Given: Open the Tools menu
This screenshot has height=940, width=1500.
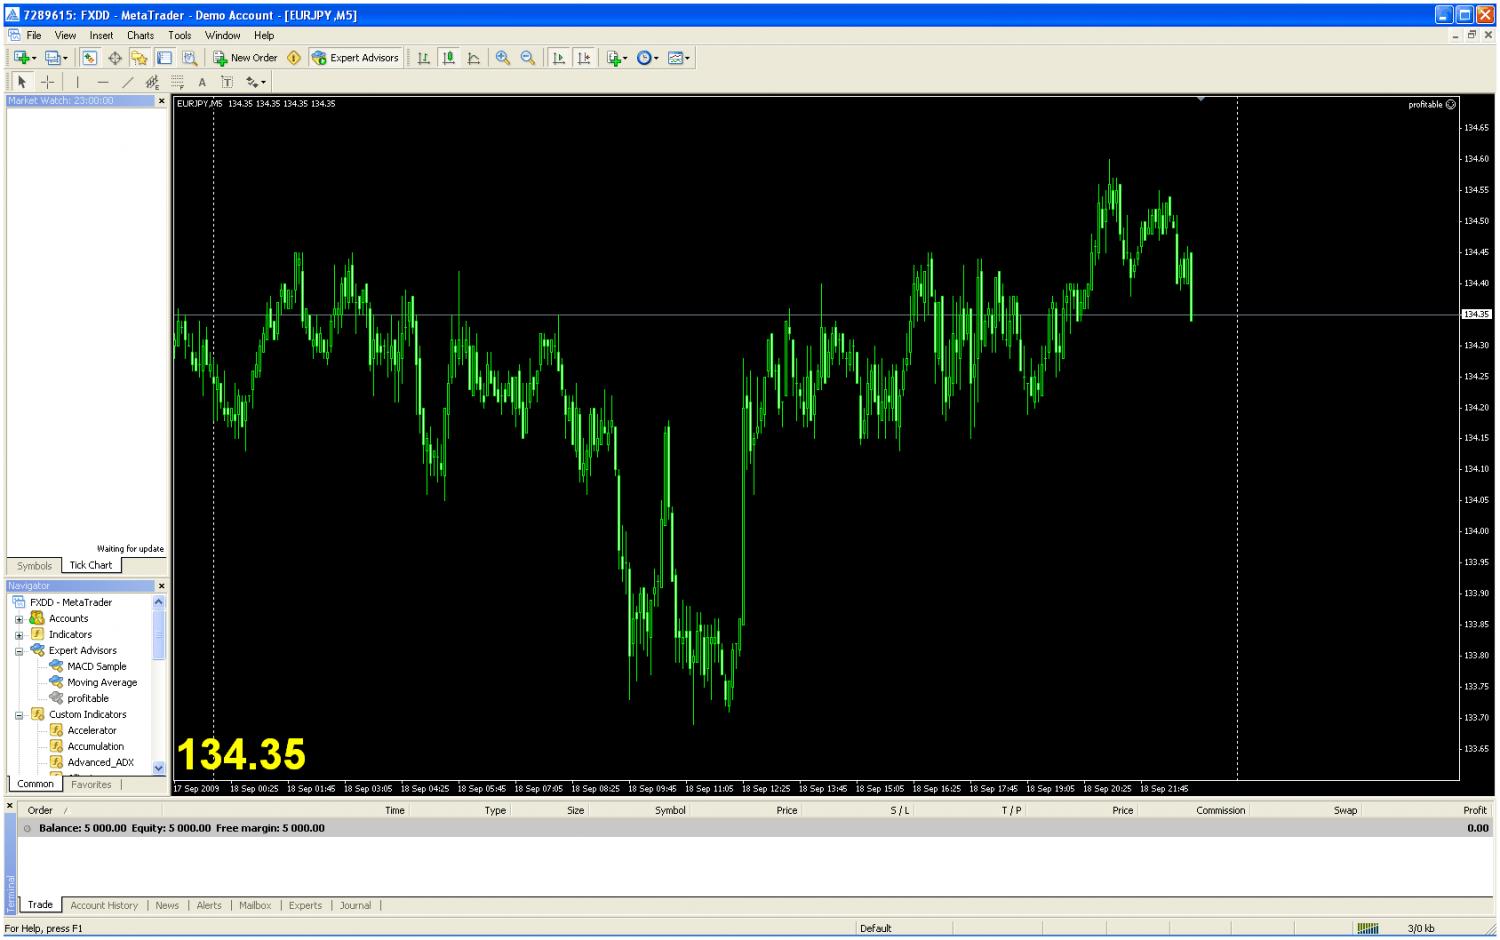Looking at the screenshot, I should click(179, 35).
